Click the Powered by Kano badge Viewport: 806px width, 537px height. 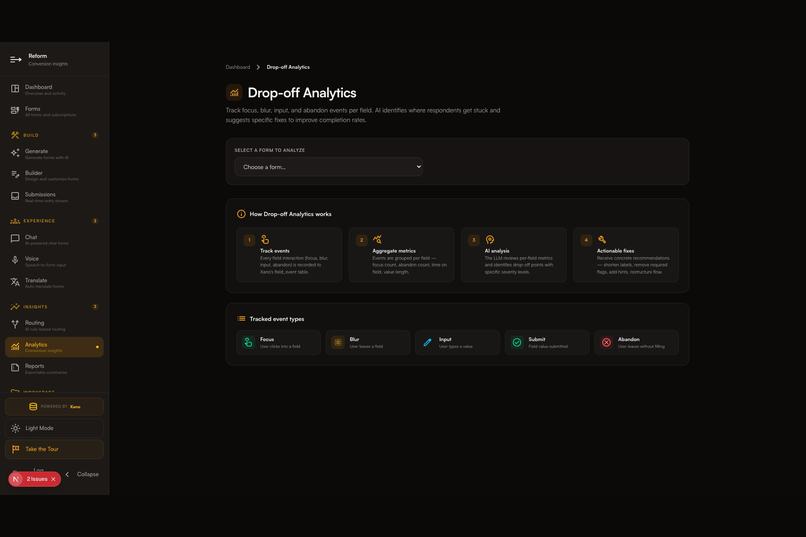point(54,406)
